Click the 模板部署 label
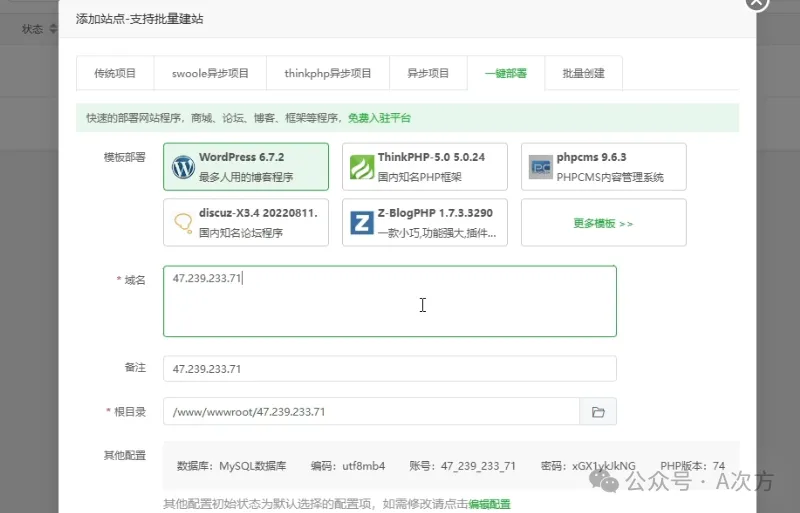 (x=124, y=157)
